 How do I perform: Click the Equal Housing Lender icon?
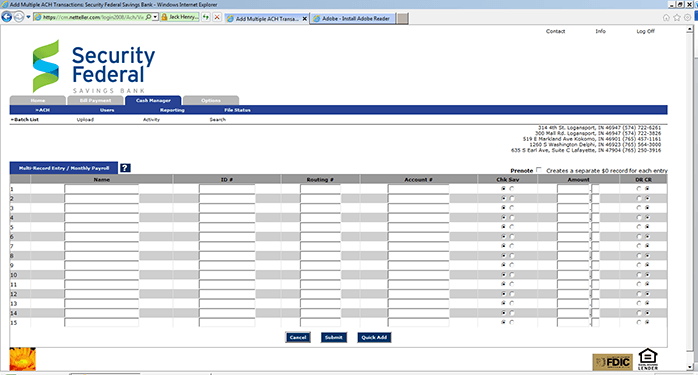tap(648, 359)
